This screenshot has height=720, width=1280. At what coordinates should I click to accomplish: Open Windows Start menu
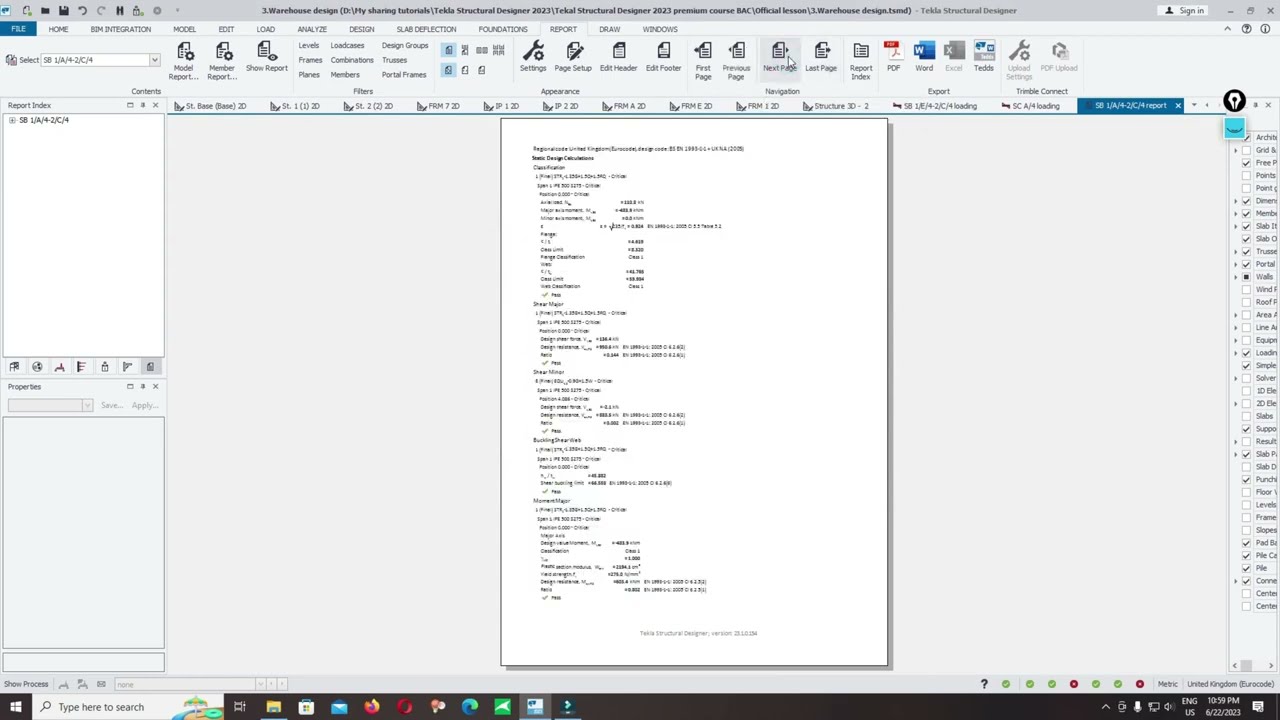[15, 707]
